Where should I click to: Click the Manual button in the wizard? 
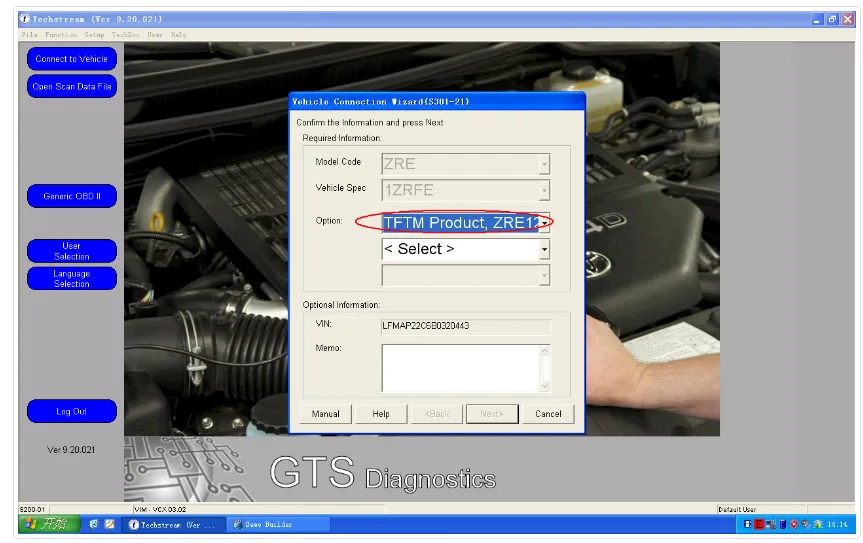pyautogui.click(x=325, y=414)
